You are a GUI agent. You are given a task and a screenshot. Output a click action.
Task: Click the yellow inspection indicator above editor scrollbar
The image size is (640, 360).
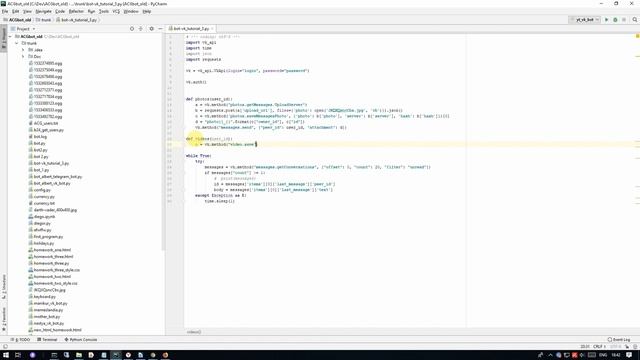[637, 36]
